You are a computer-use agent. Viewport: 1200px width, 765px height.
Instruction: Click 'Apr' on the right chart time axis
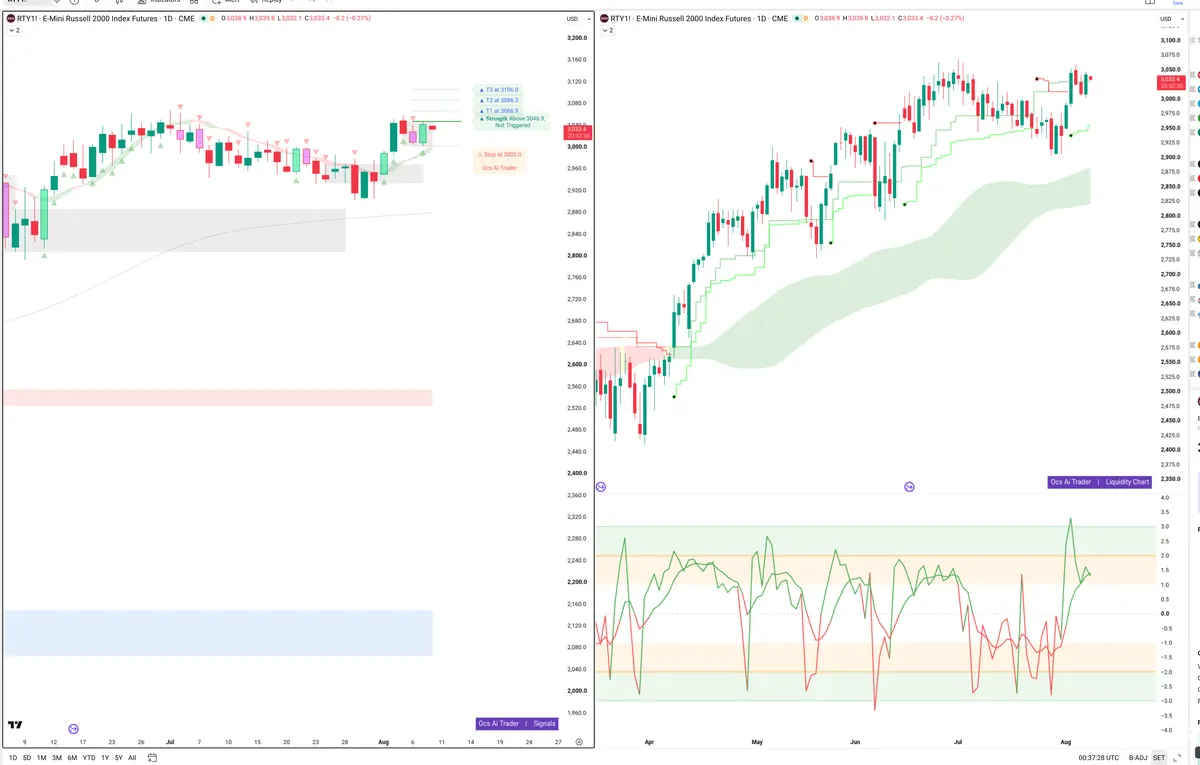(x=650, y=742)
